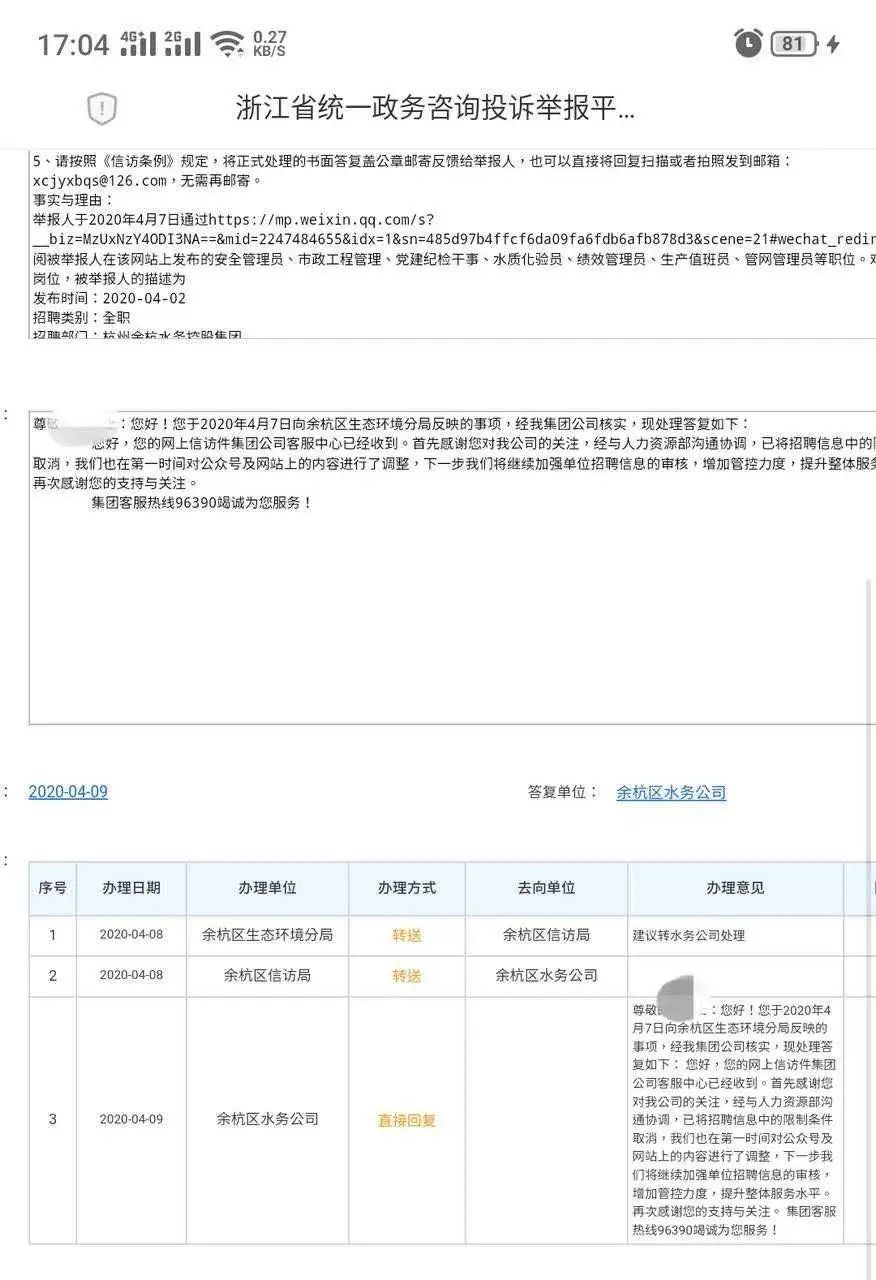The height and width of the screenshot is (1280, 876).
Task: Click the mp.weixin.qq.com URL in the complaint text
Action: [x=454, y=229]
